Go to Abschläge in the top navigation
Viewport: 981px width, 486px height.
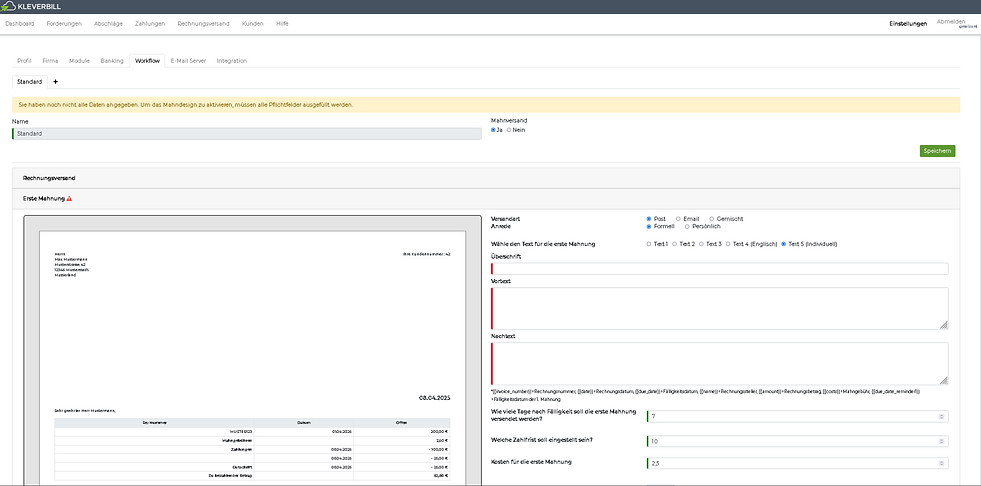pos(108,24)
